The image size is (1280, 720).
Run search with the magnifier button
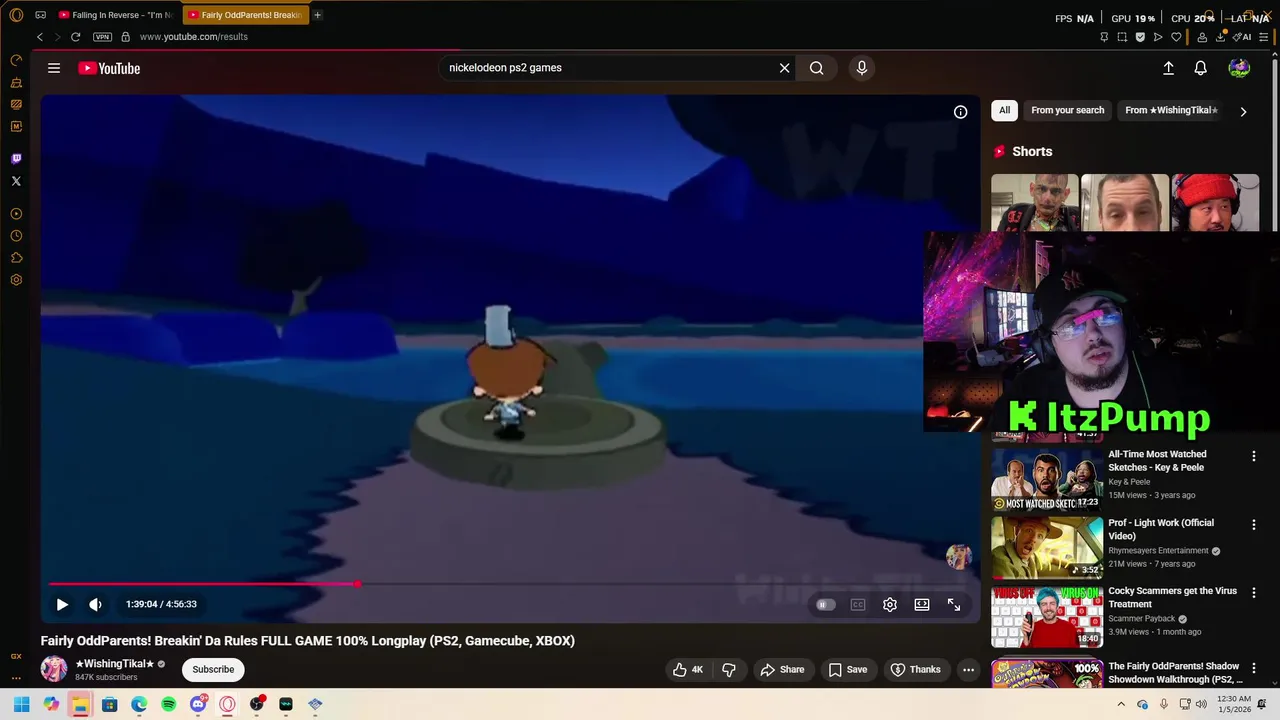pos(817,68)
